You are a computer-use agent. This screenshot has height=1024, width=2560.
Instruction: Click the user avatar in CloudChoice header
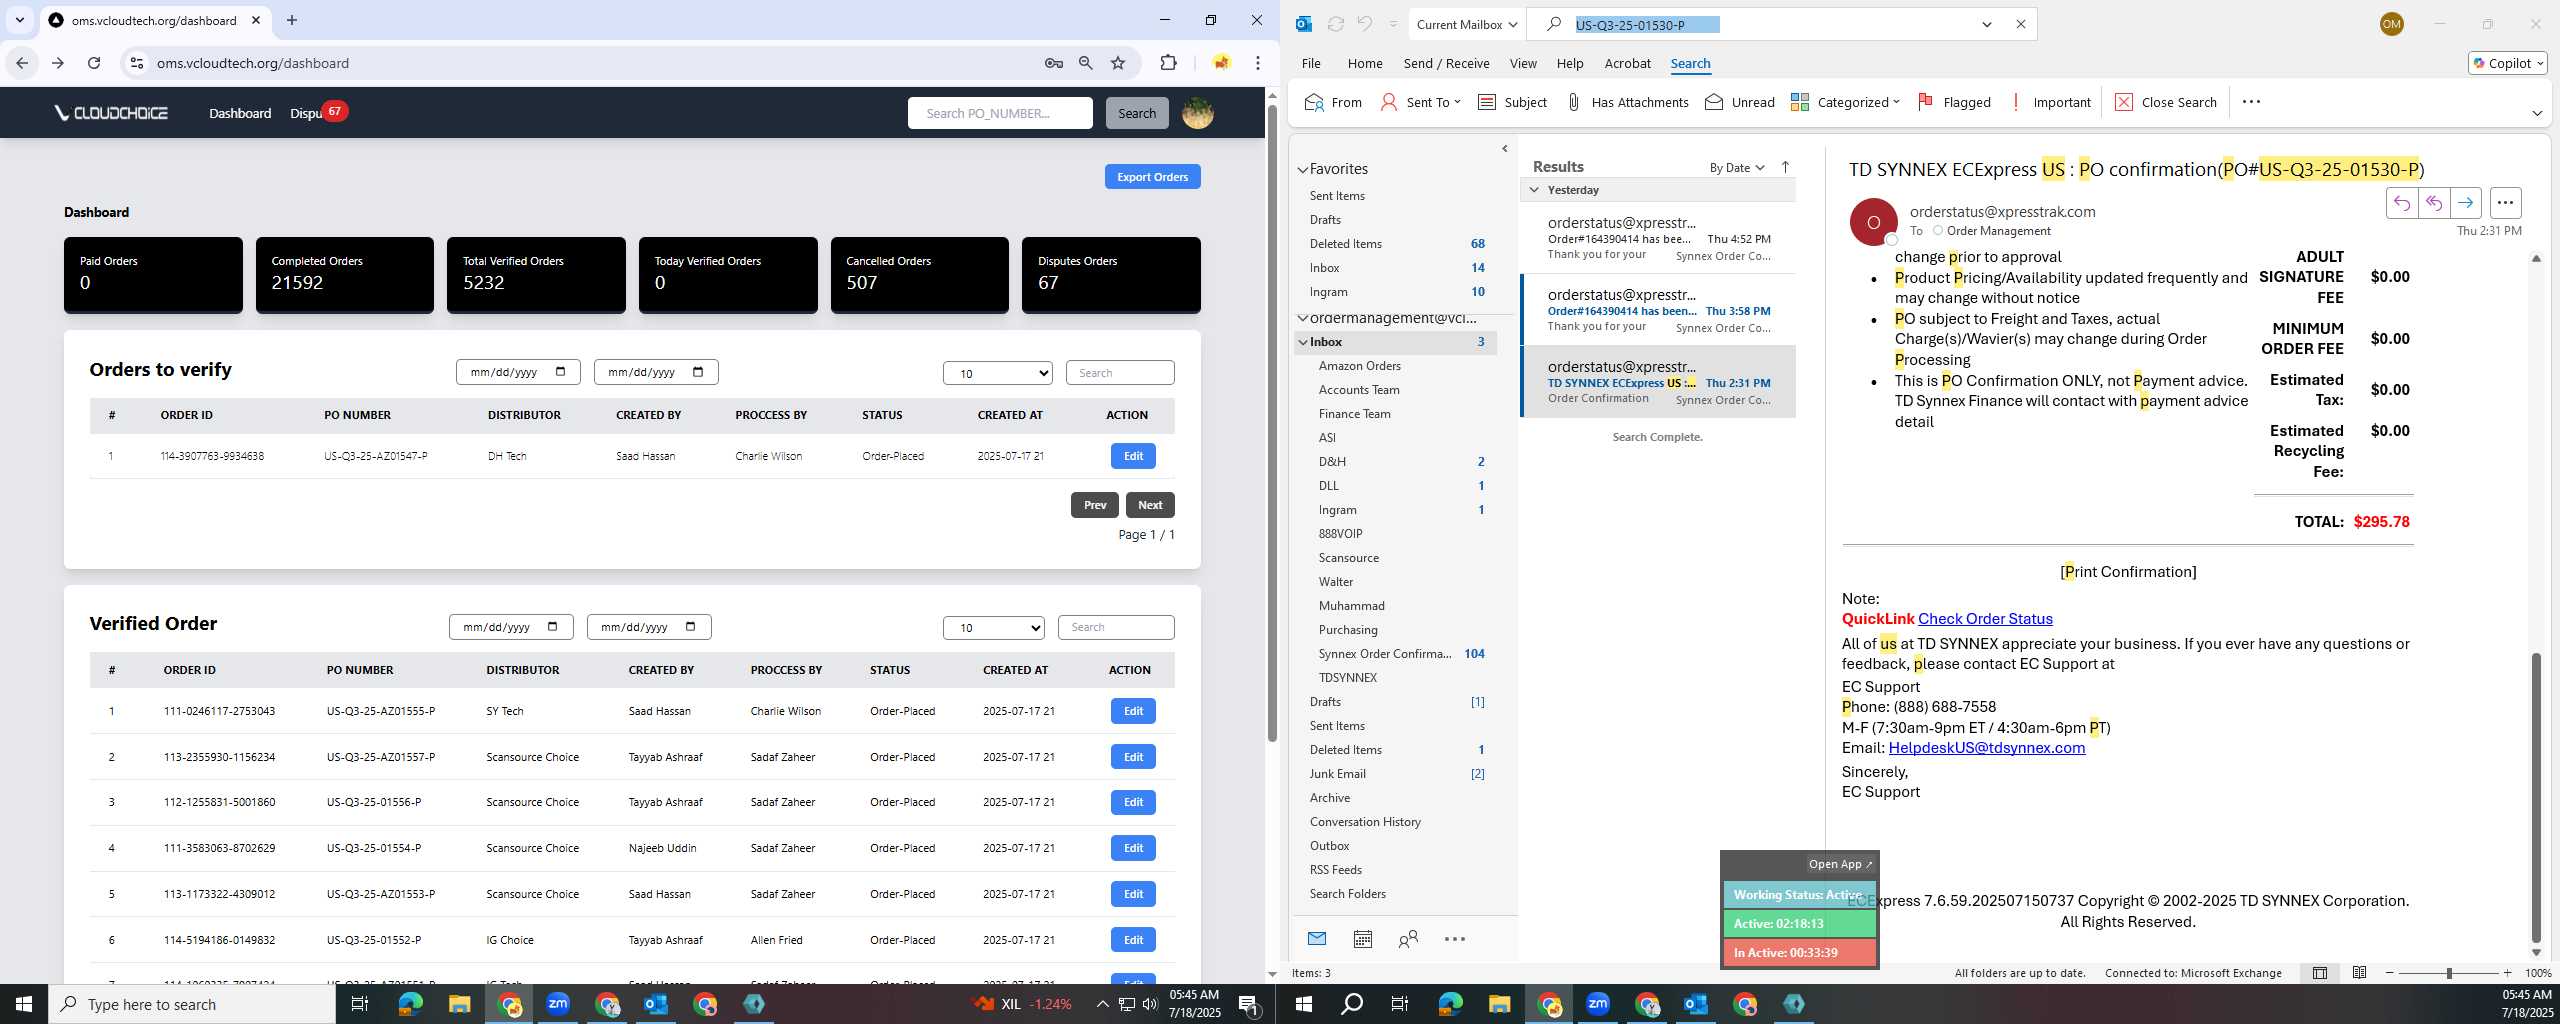click(x=1198, y=113)
